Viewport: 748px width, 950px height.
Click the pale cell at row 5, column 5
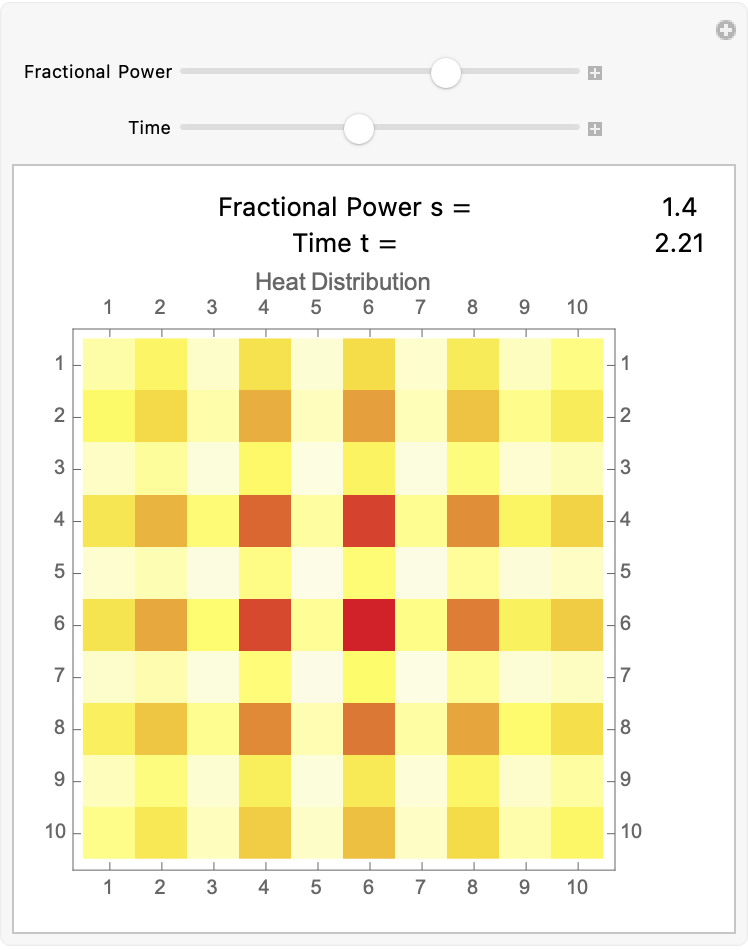tap(317, 573)
